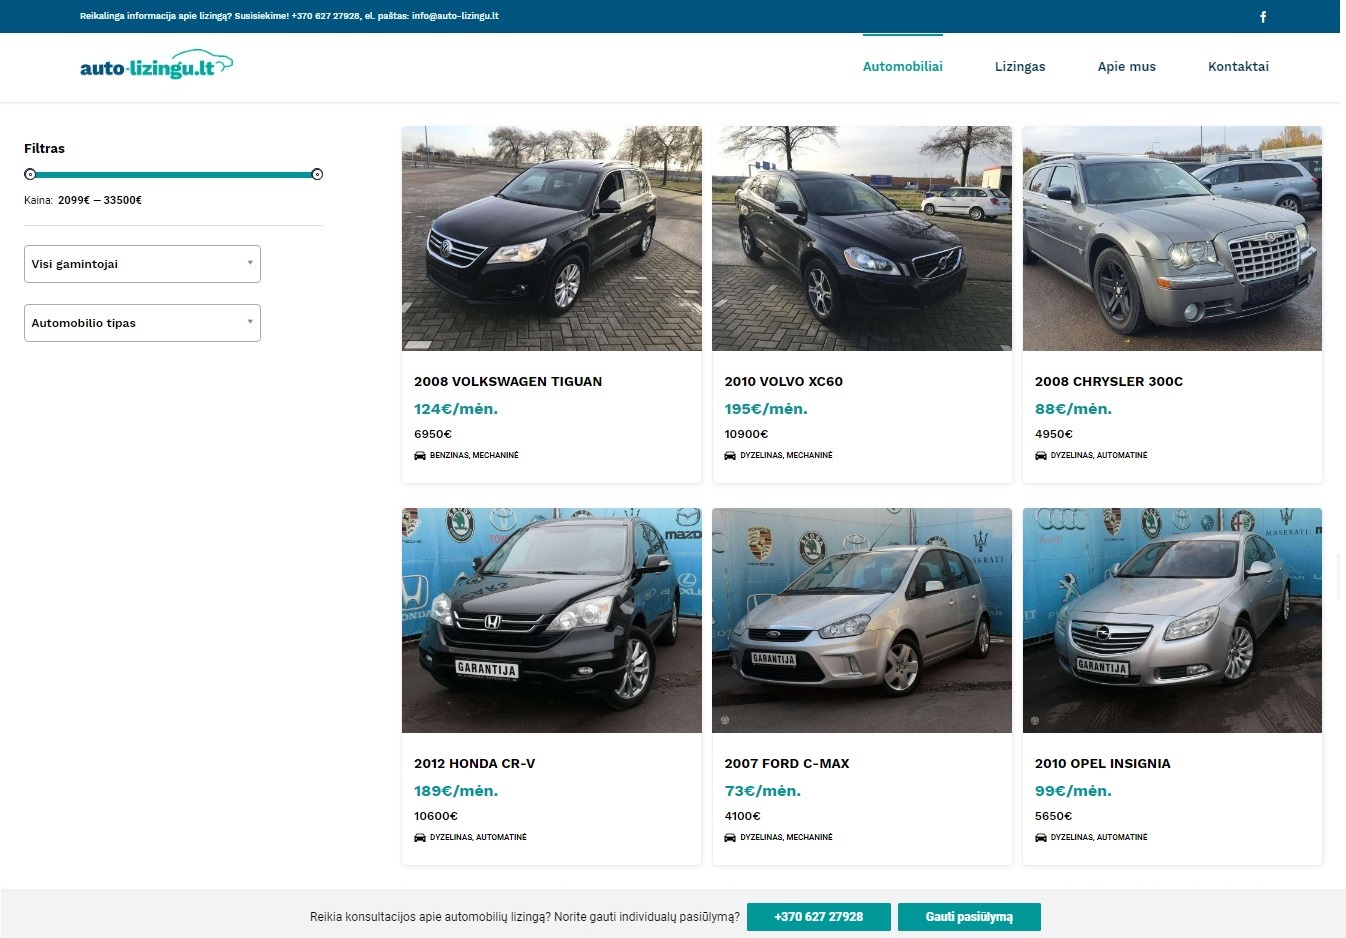Click BENZINAS, MECHANINĖ under Tiguan
Viewport: 1346px width, 938px height.
[x=474, y=455]
